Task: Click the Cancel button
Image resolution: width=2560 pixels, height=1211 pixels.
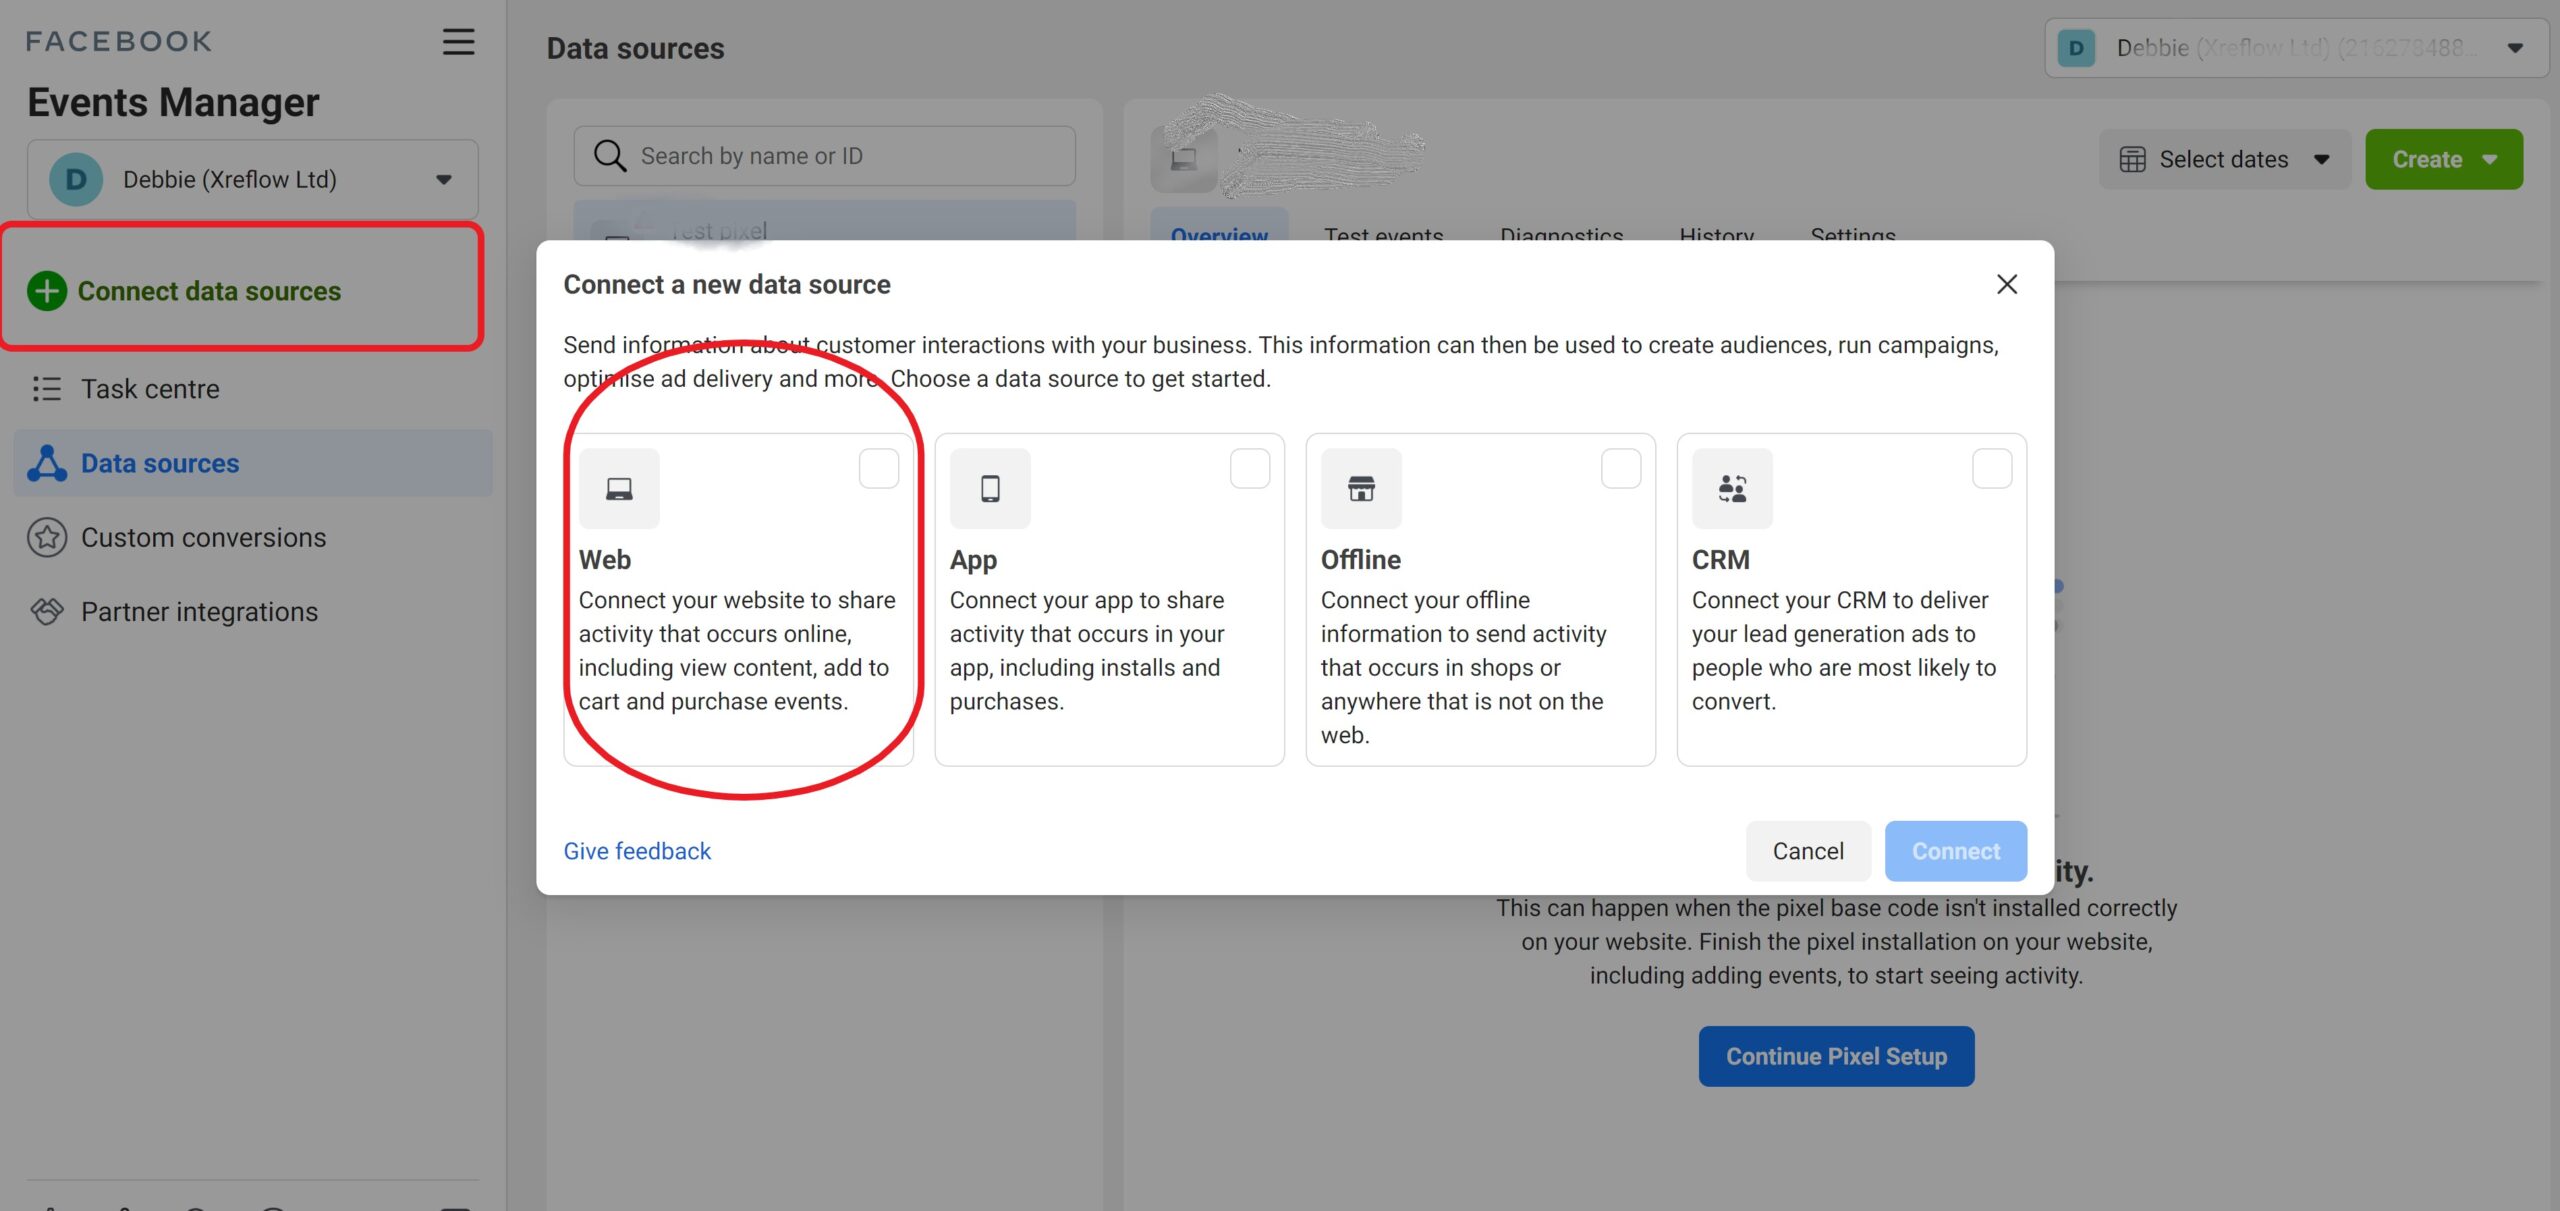Action: tap(1808, 851)
